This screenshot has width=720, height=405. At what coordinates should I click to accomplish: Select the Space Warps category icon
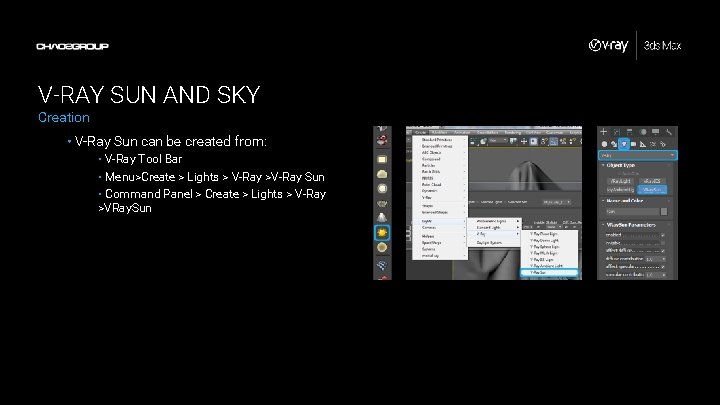[653, 144]
